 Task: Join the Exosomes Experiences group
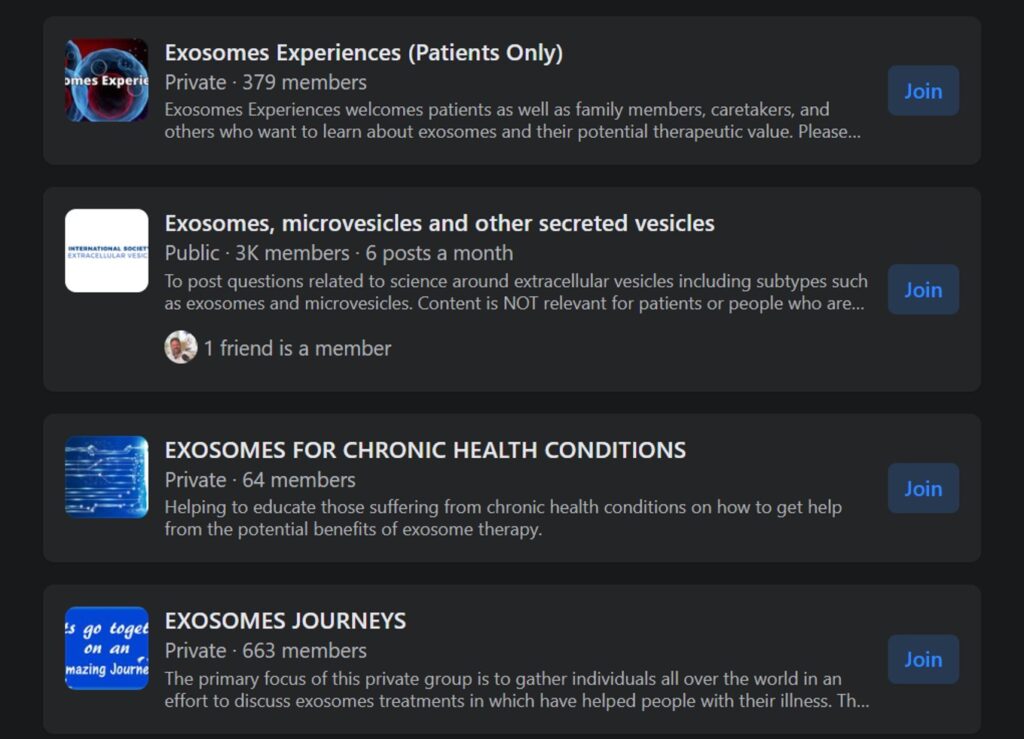click(x=922, y=90)
